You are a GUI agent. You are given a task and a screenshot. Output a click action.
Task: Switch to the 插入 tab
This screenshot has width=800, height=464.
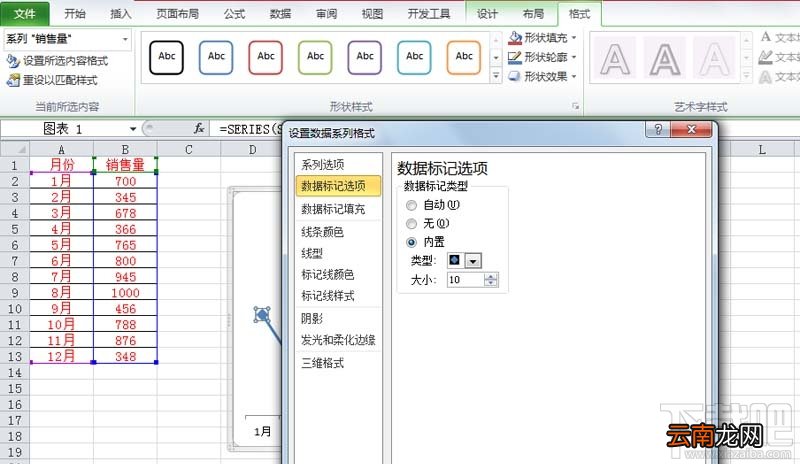coord(121,14)
